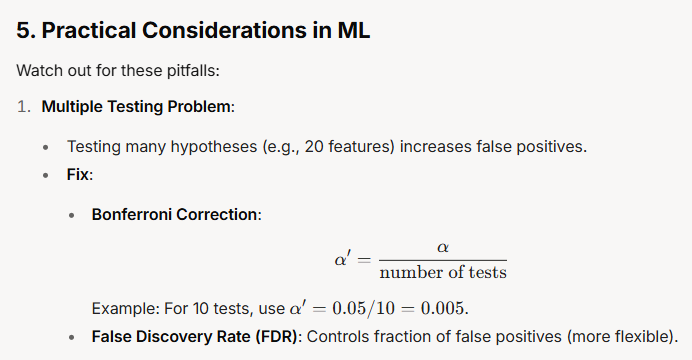Viewport: 692px width, 360px height.
Task: Click the "0.005" result value
Action: [x=442, y=308]
